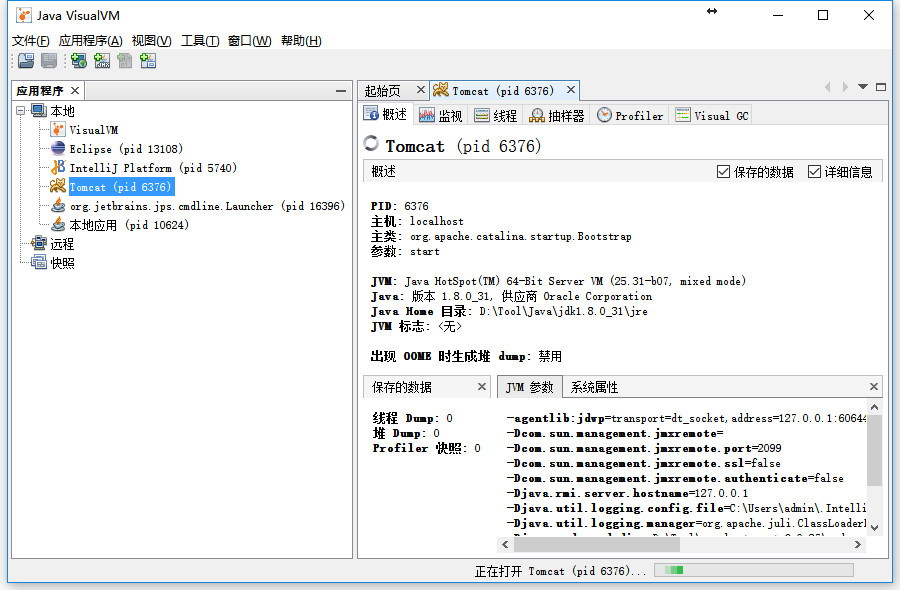Click the Java cup icon for jps Launcher
Viewport: 900px width, 590px height.
click(58, 205)
